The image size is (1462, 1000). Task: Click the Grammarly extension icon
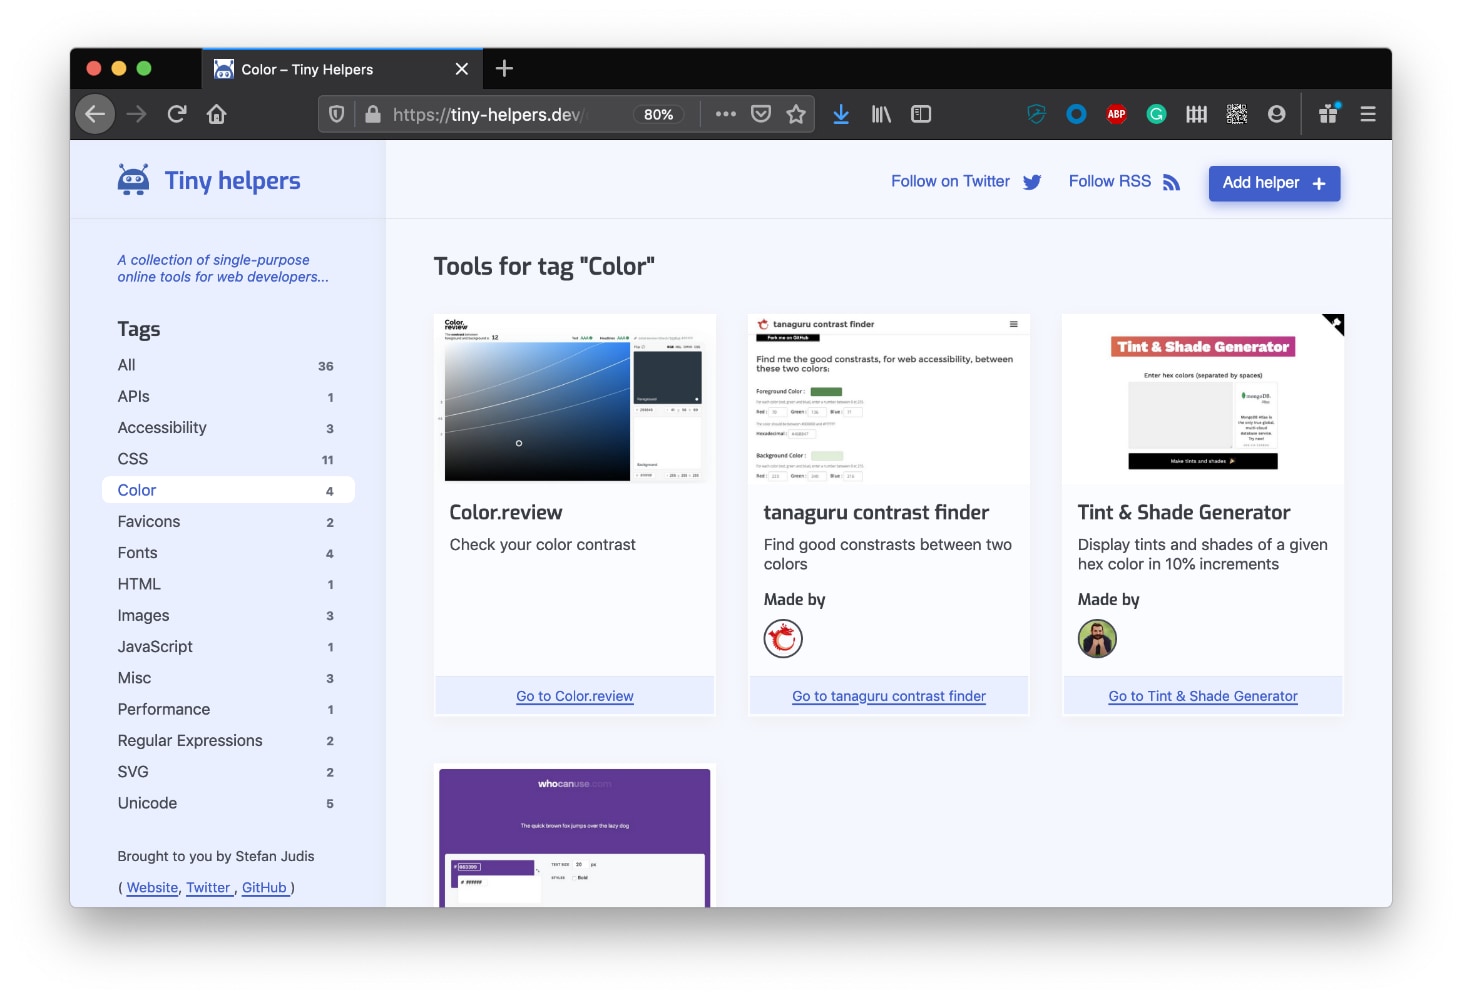coord(1156,114)
